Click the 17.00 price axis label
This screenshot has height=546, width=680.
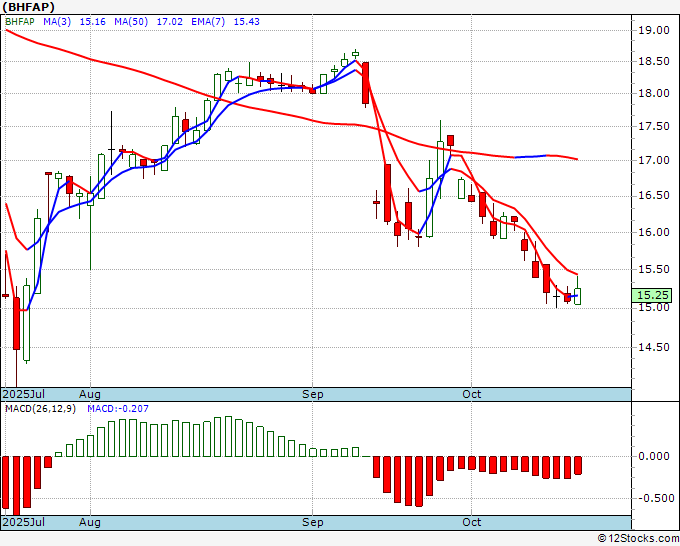(x=654, y=160)
